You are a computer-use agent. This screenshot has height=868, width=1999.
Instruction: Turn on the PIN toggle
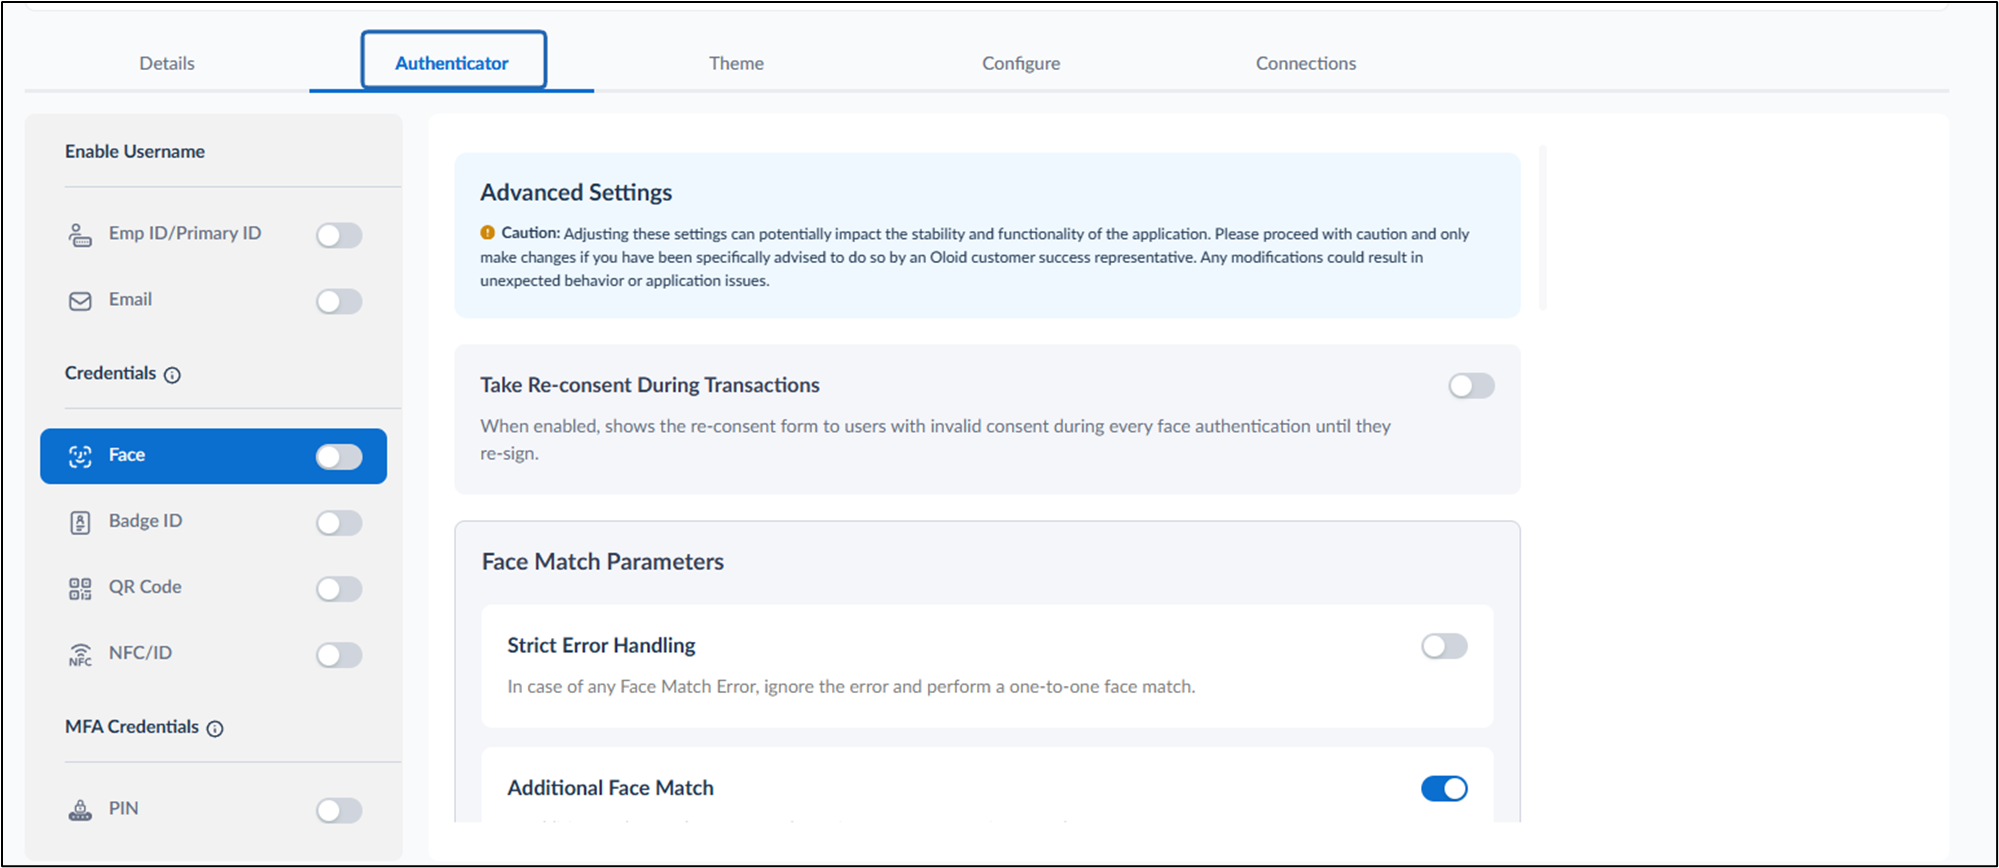pyautogui.click(x=339, y=810)
